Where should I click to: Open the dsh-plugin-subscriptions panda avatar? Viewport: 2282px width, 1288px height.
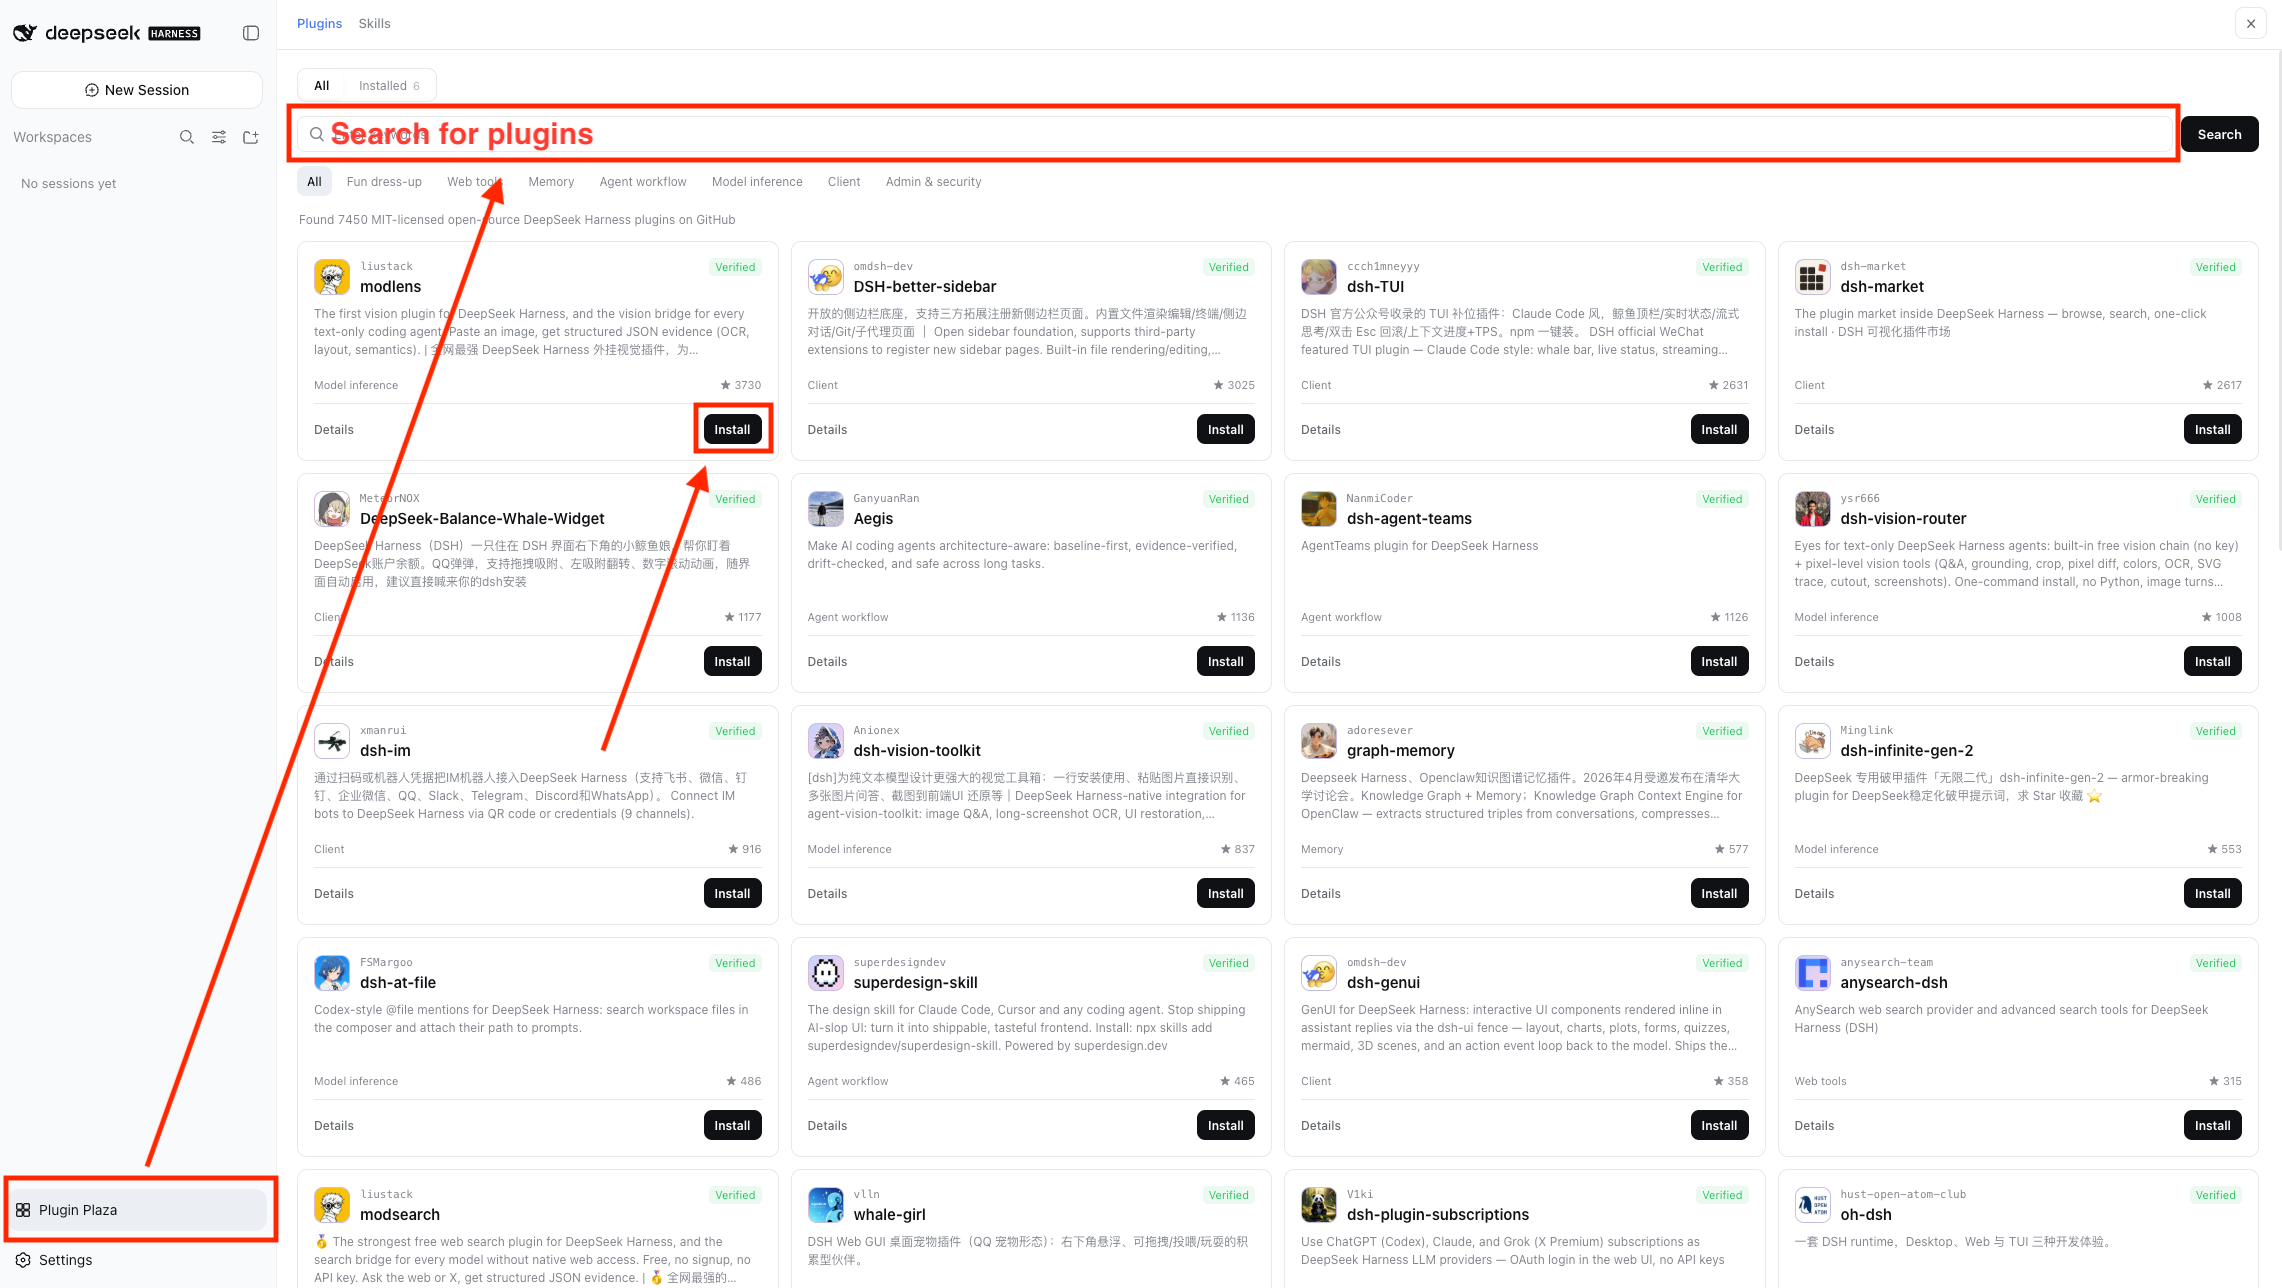(1319, 1205)
